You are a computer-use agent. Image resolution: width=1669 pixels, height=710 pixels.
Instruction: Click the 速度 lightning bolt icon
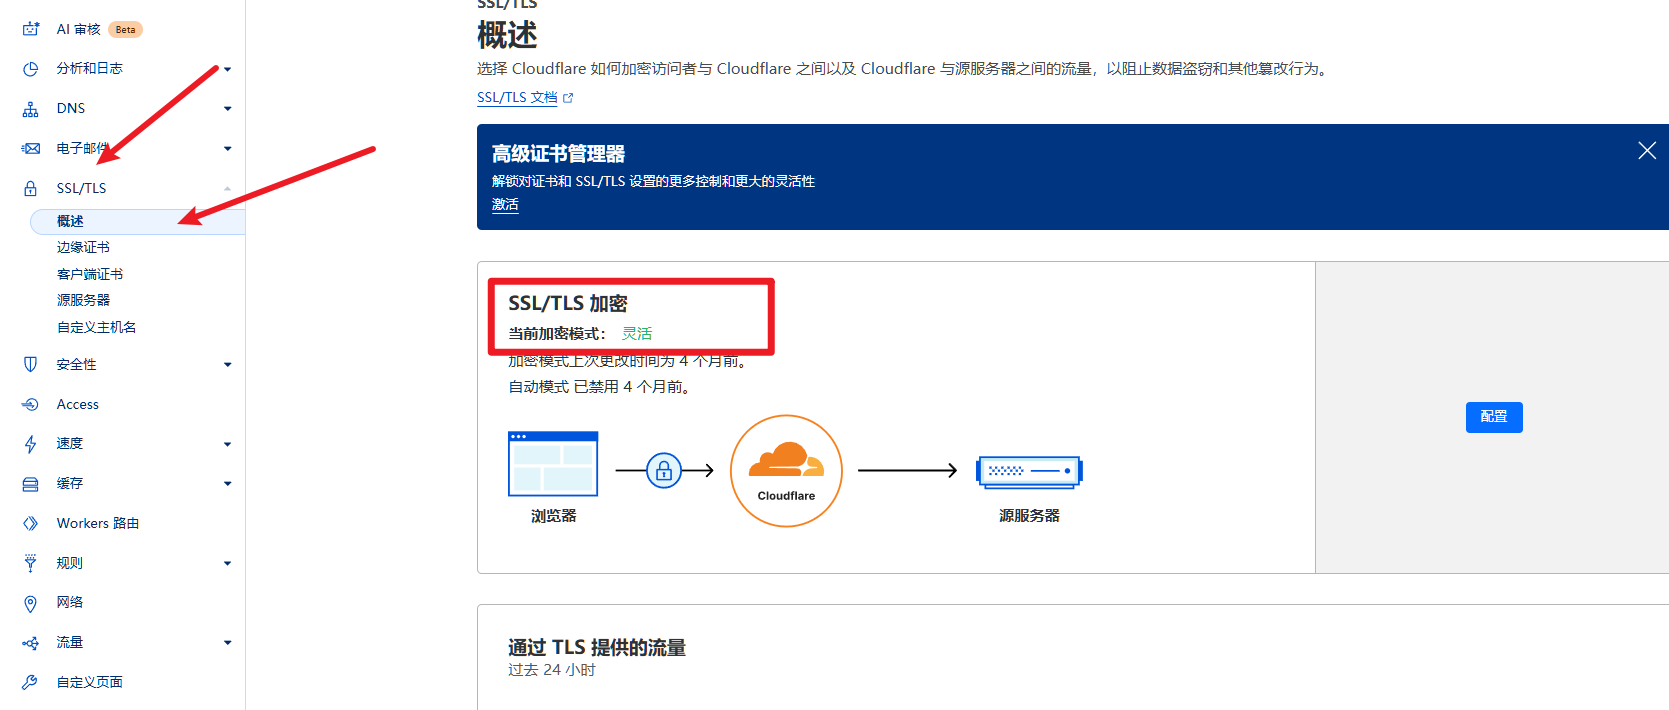click(31, 444)
